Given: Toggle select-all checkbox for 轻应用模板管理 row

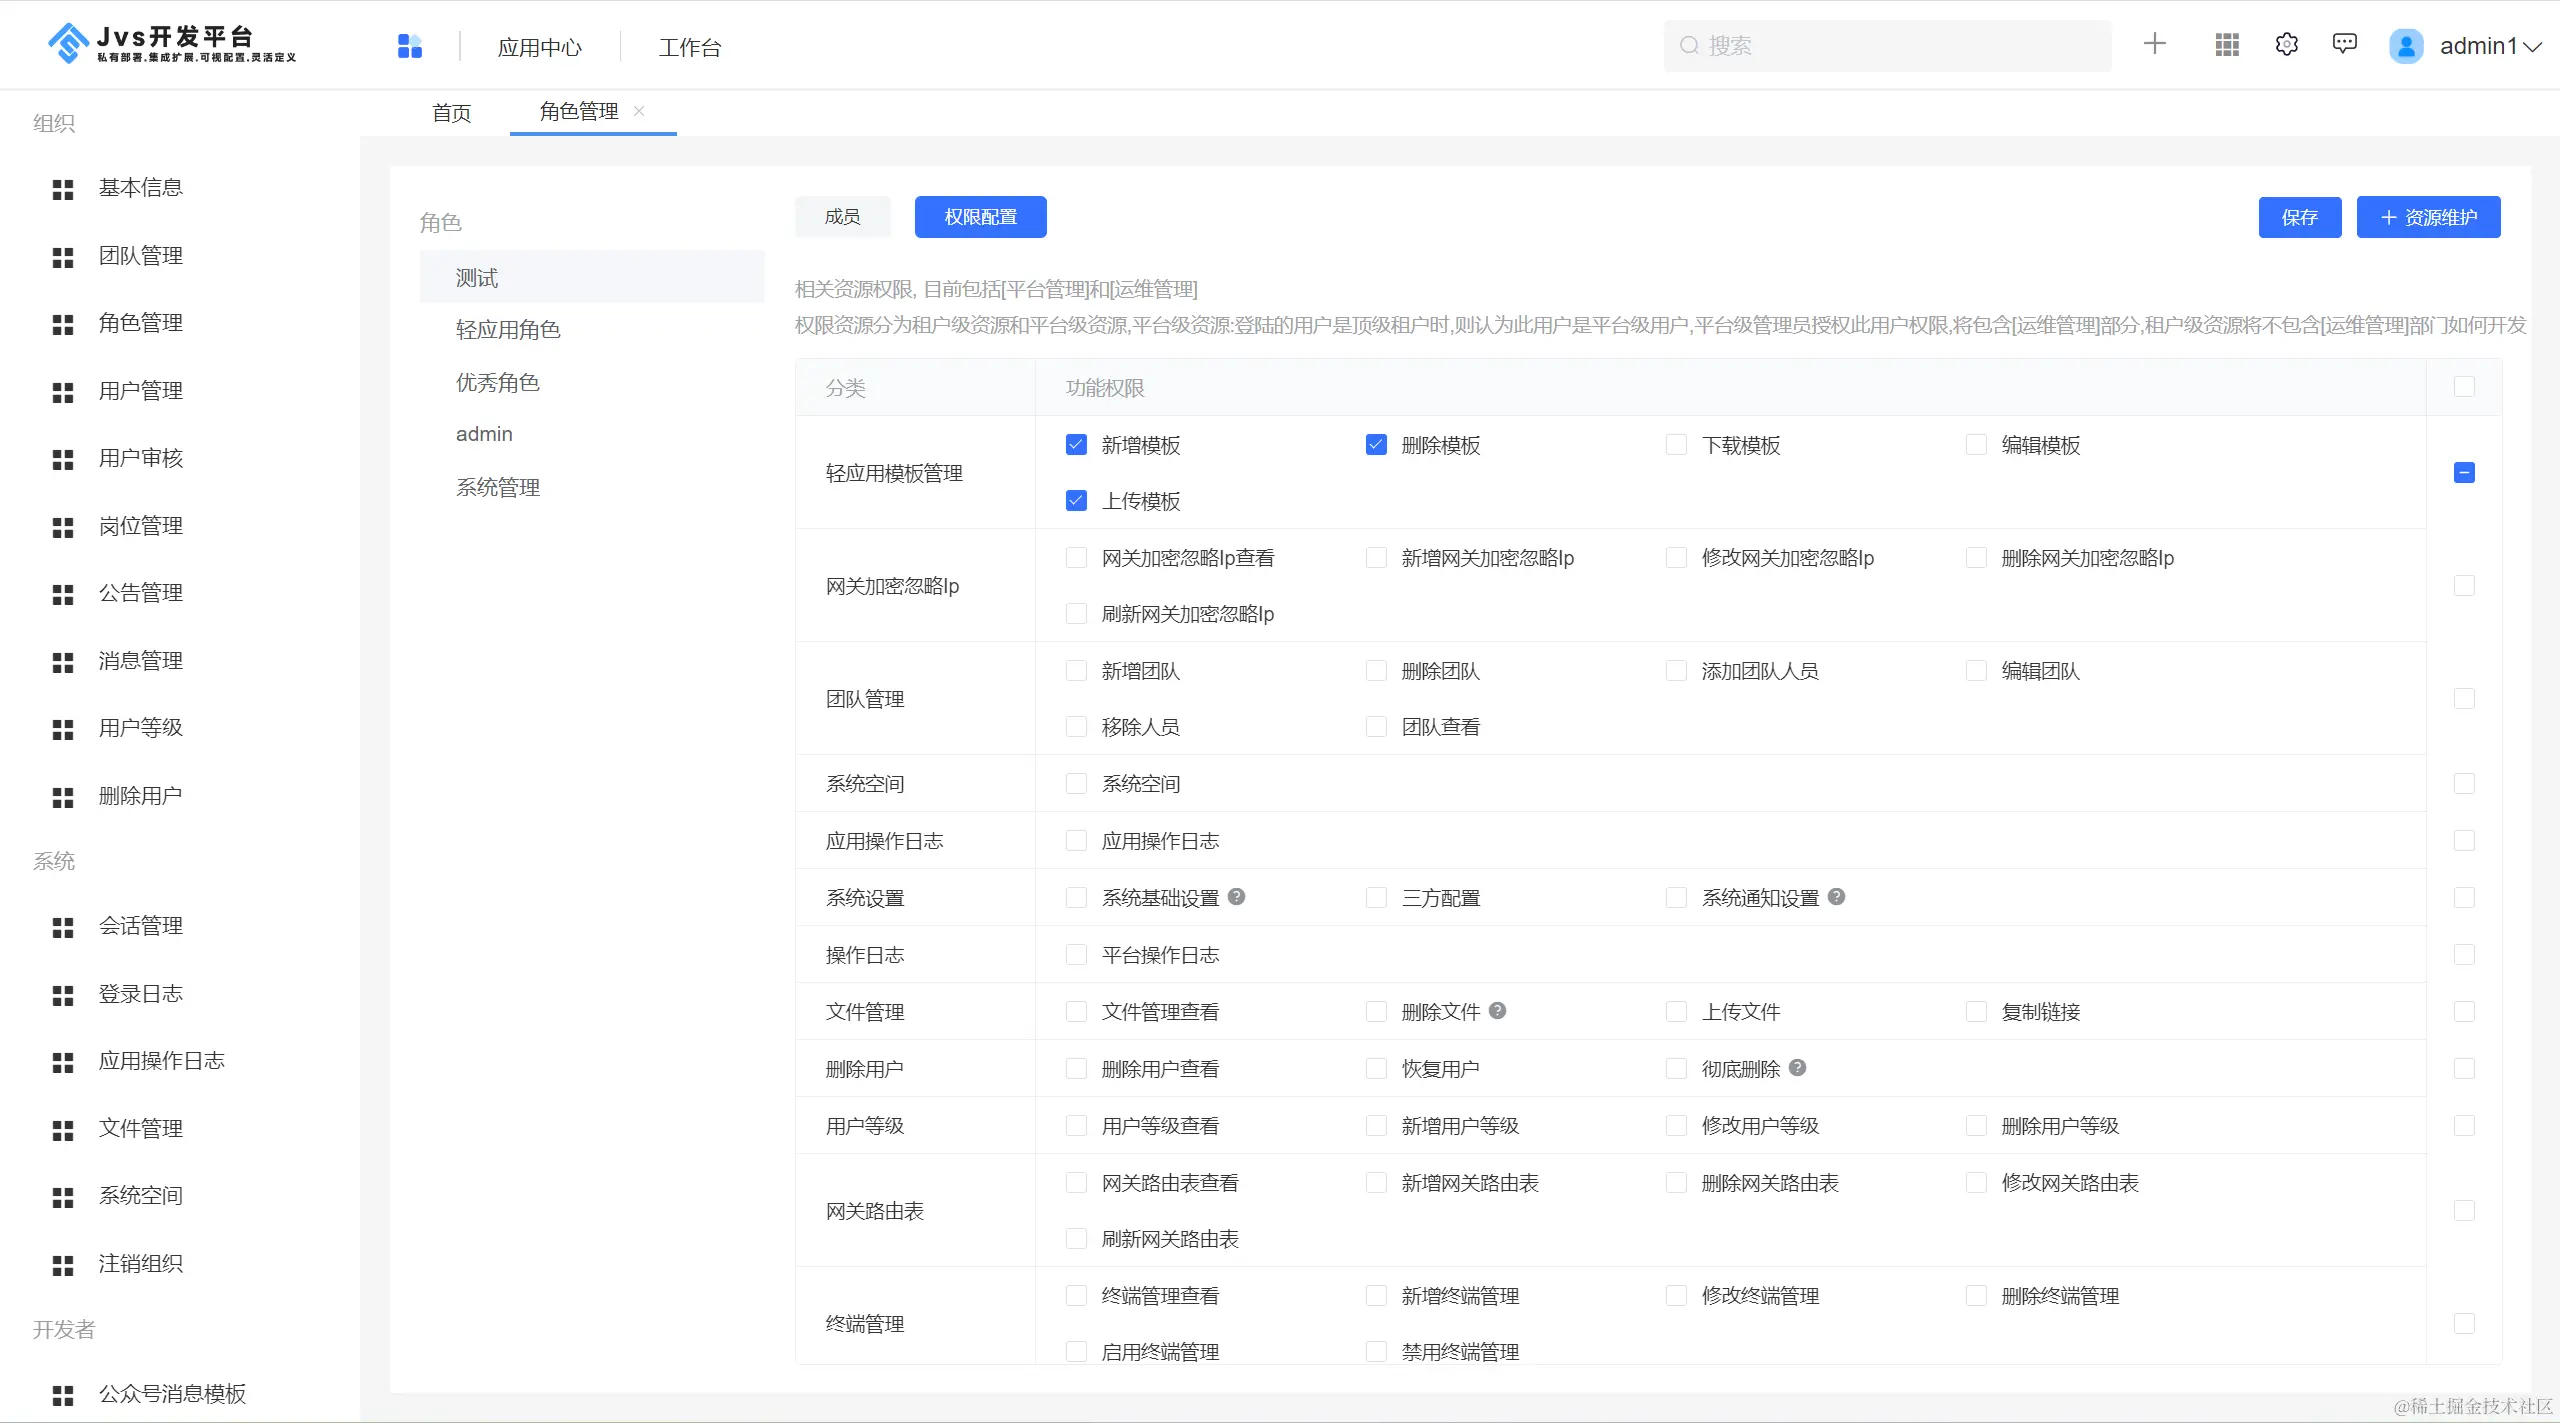Looking at the screenshot, I should pos(2464,473).
